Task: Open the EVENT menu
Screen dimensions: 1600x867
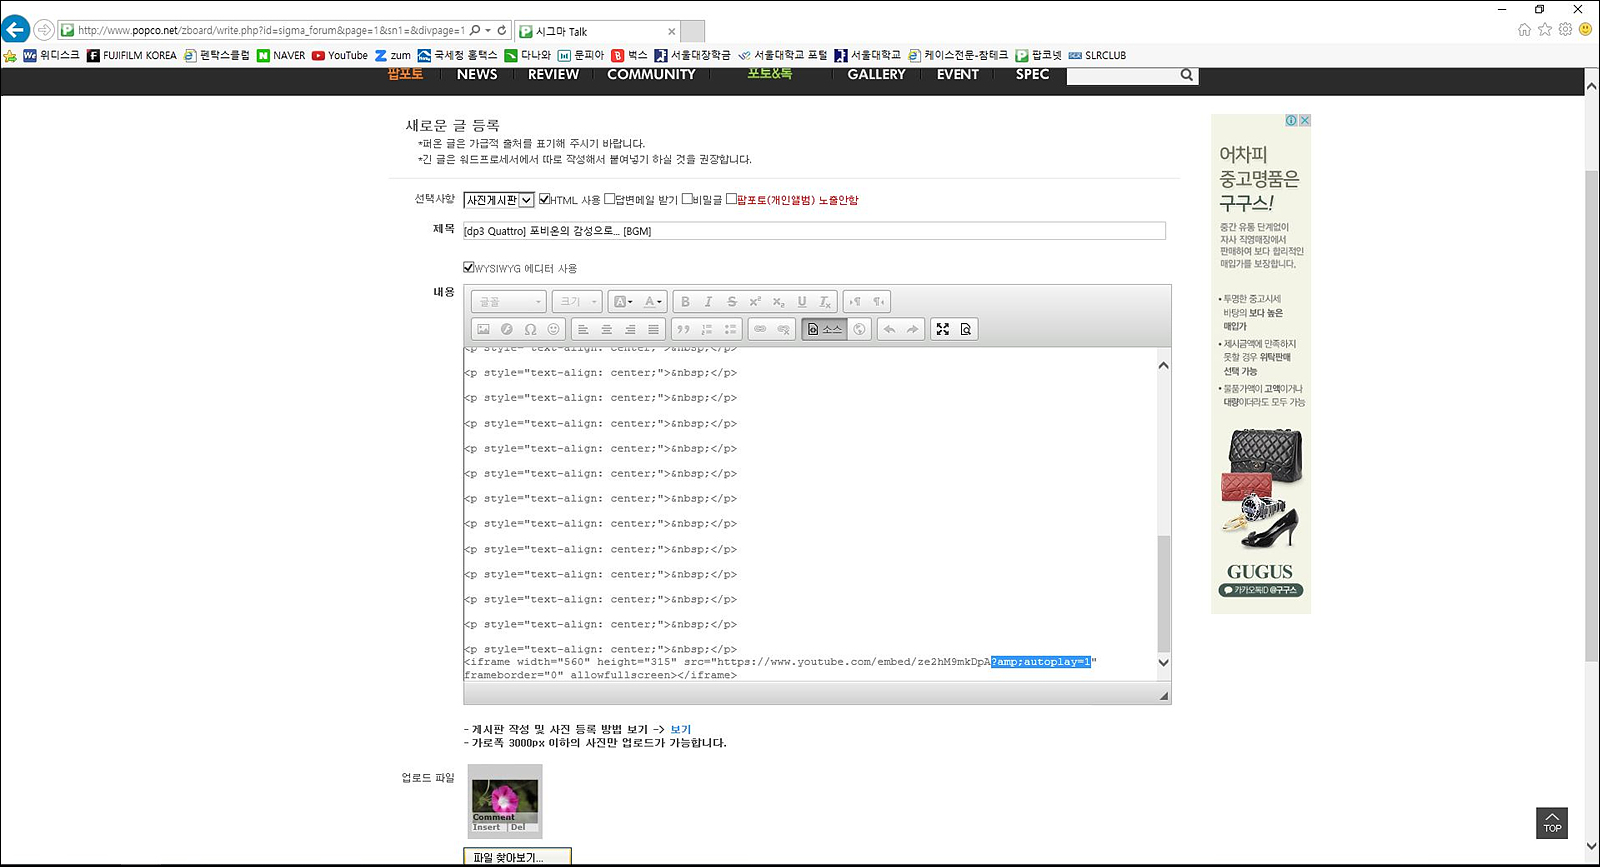Action: pyautogui.click(x=958, y=74)
